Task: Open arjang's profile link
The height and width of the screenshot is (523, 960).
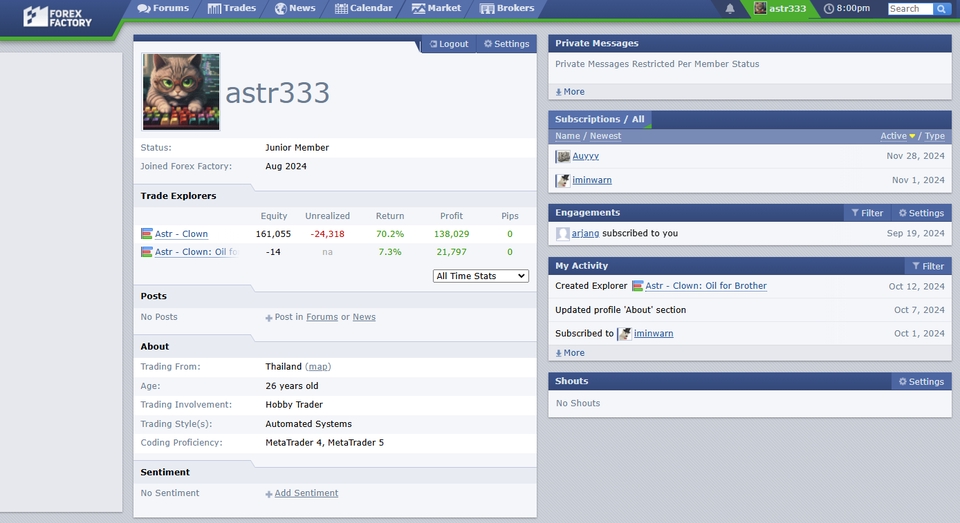Action: (x=585, y=233)
